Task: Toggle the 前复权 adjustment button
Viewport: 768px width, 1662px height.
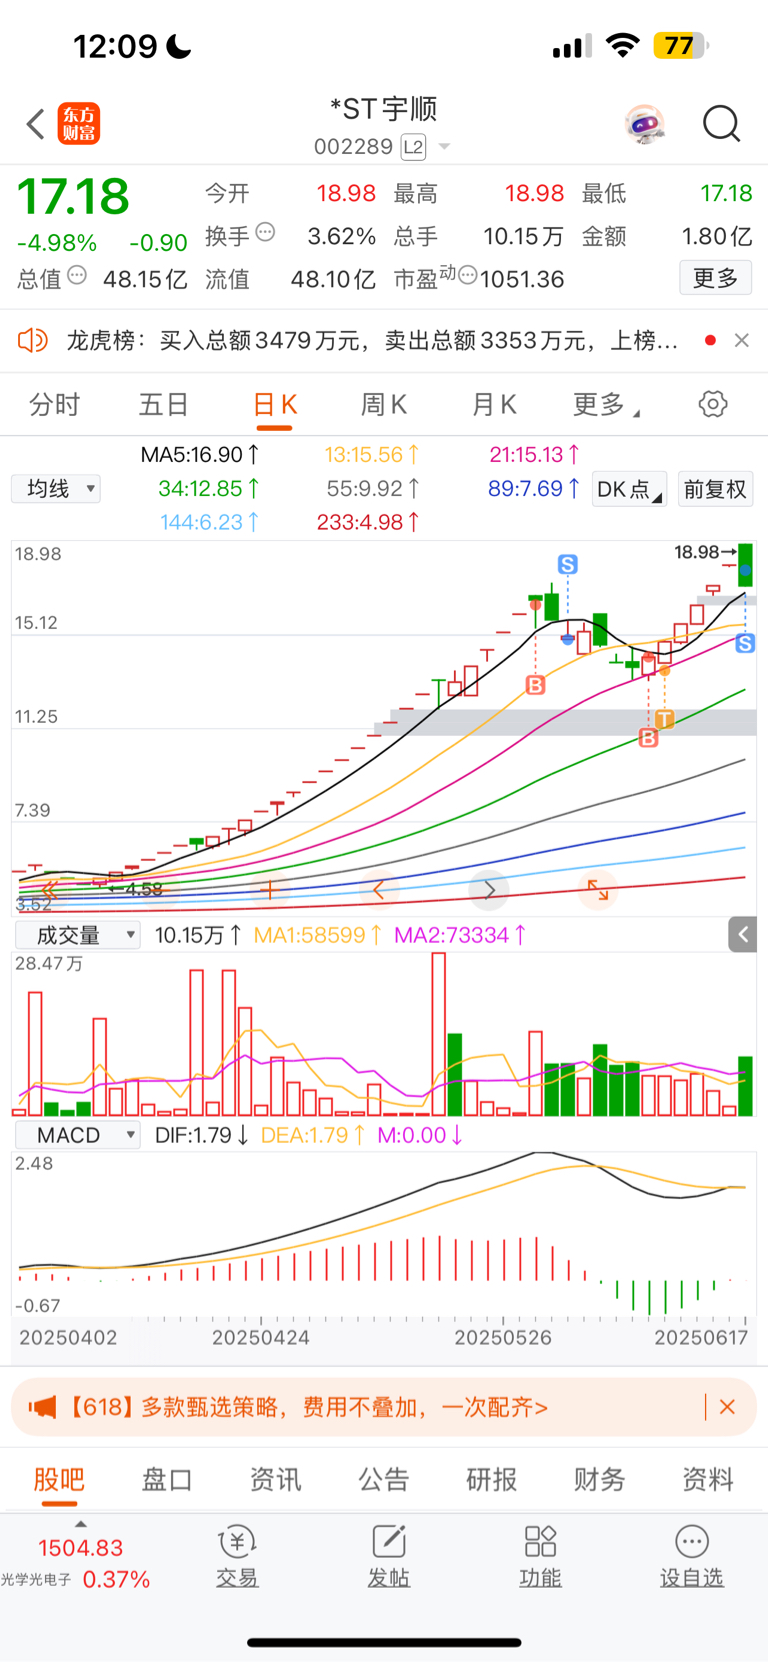Action: pyautogui.click(x=715, y=489)
